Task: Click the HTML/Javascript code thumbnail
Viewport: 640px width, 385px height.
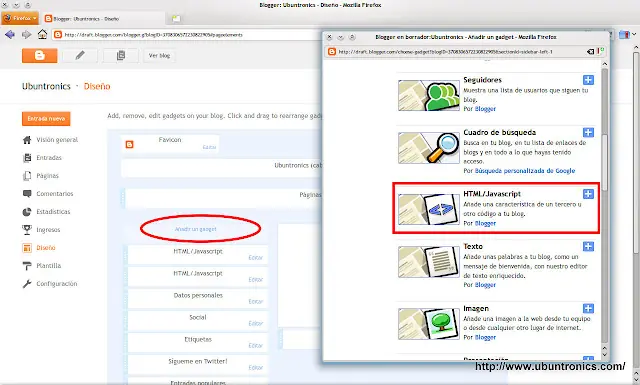Action: click(x=429, y=209)
